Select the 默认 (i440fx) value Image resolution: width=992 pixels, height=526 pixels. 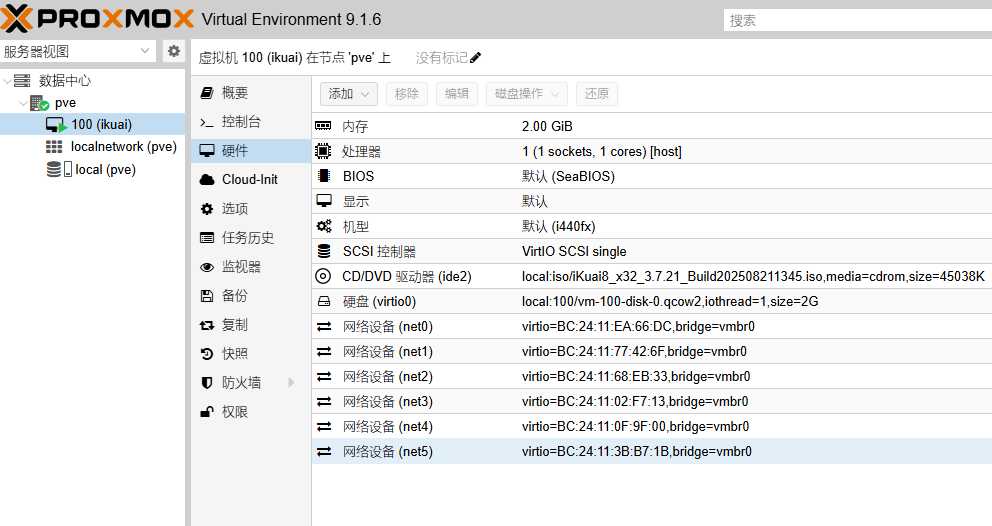[x=559, y=226]
